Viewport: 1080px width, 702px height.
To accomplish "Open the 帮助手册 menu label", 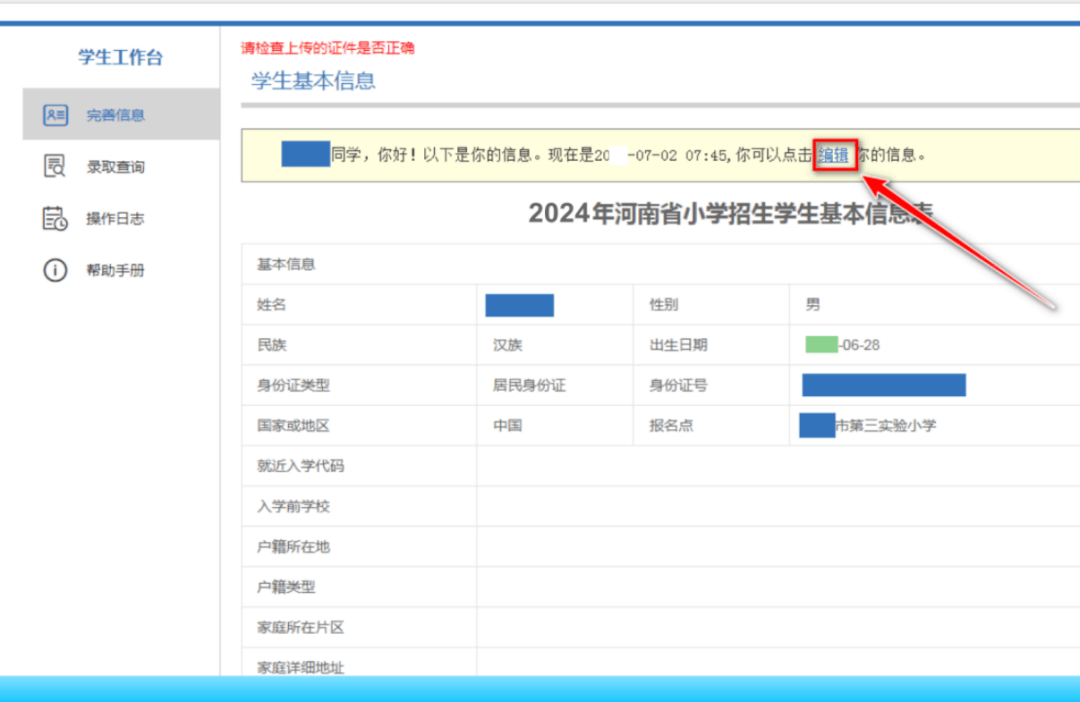I will pyautogui.click(x=115, y=271).
